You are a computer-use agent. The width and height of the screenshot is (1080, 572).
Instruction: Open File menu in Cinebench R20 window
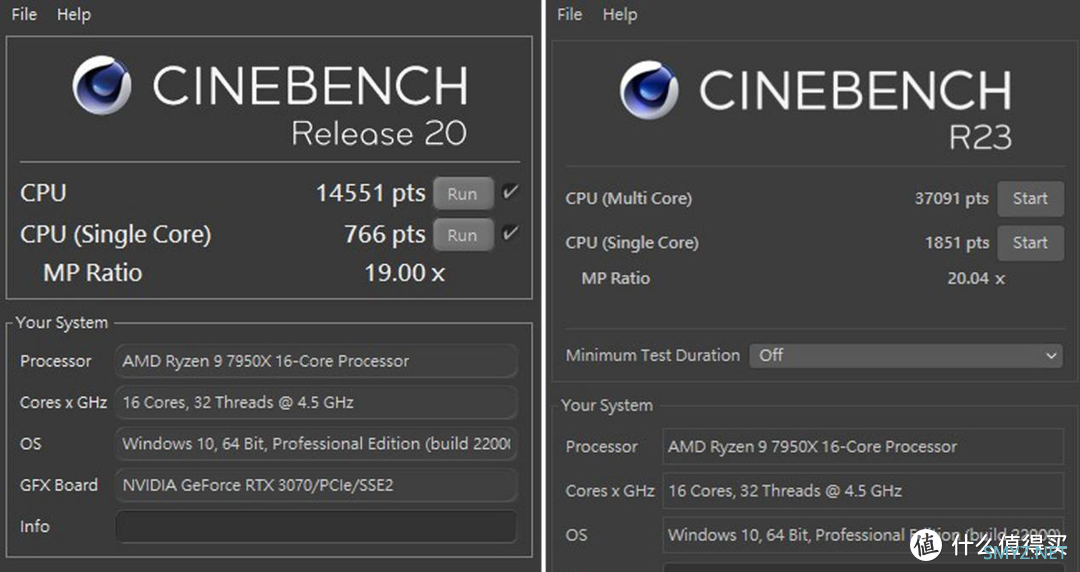point(24,14)
